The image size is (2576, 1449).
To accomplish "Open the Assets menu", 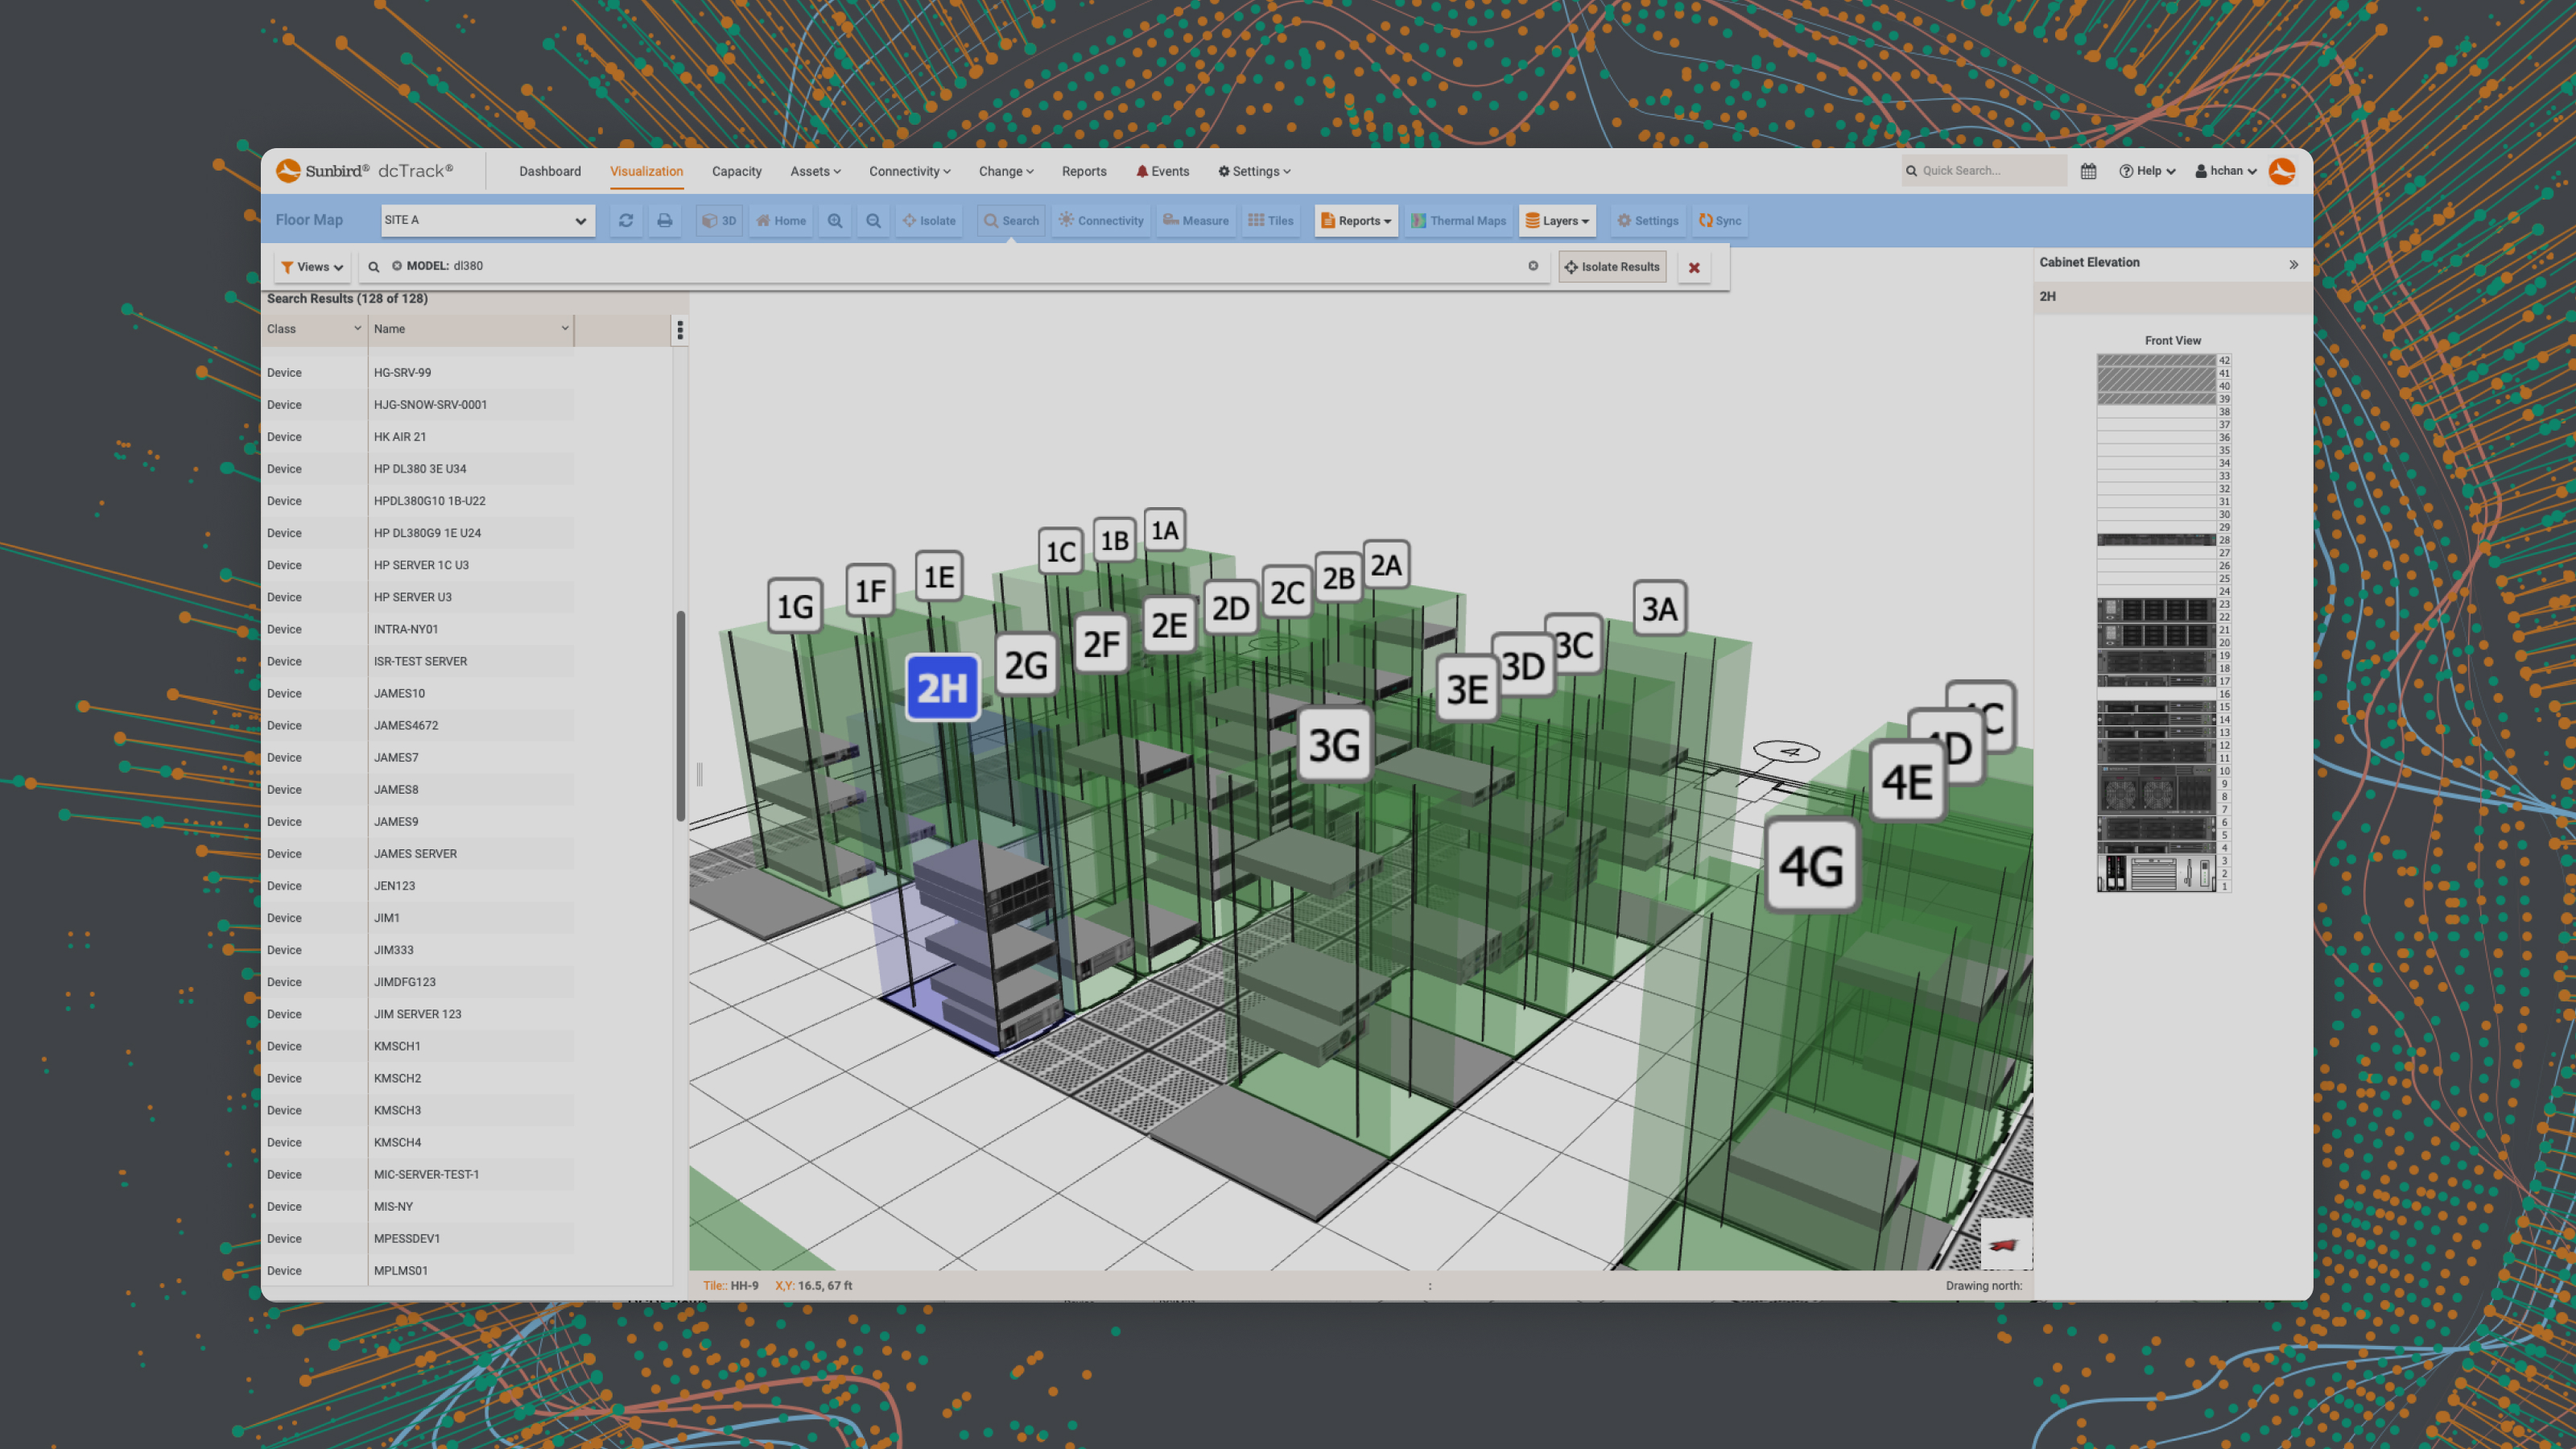I will (815, 171).
